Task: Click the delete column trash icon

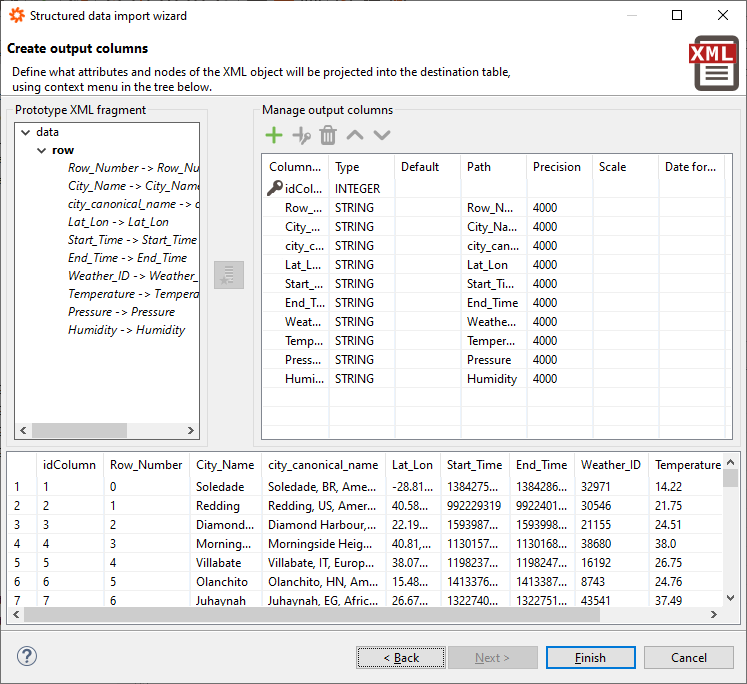Action: tap(328, 136)
